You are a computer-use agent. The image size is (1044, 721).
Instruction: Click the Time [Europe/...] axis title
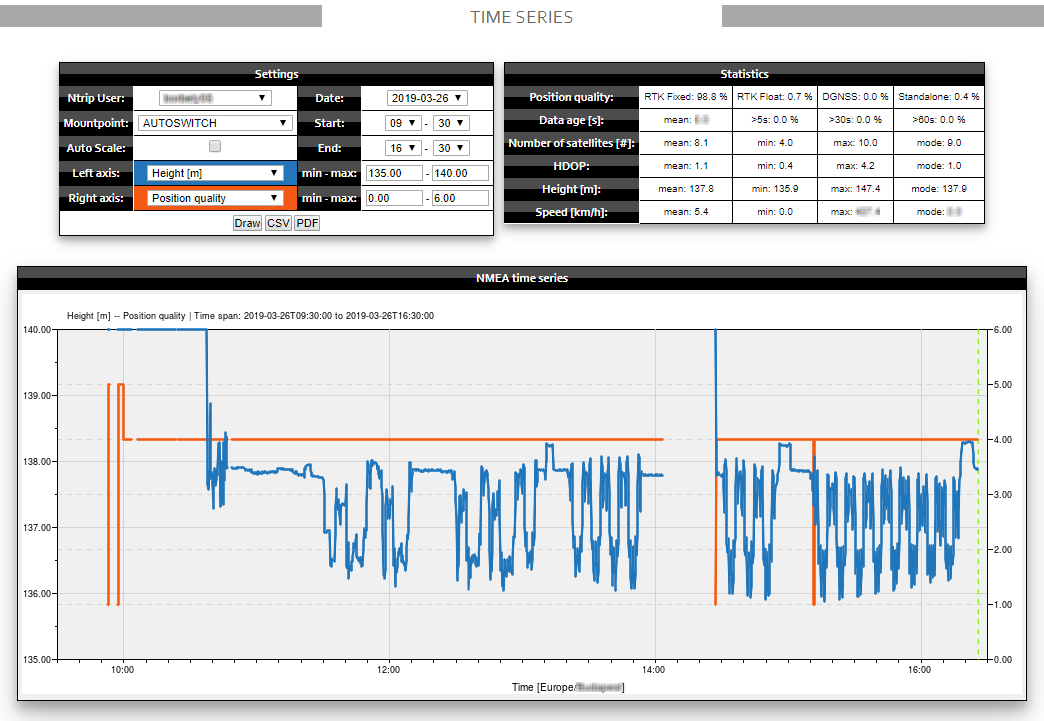click(x=568, y=687)
